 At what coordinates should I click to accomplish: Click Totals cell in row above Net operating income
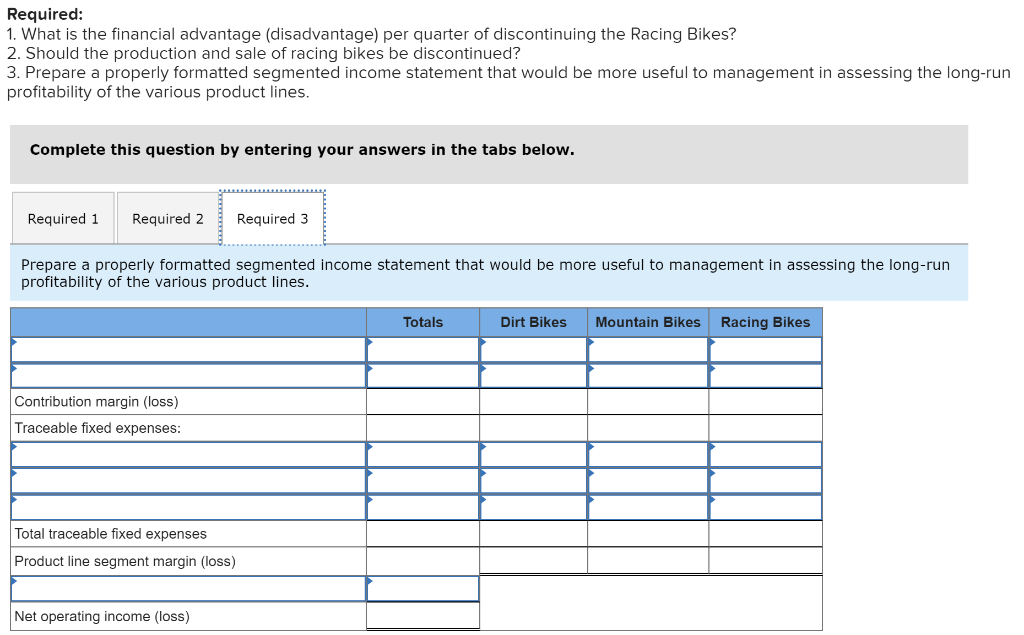pos(422,588)
